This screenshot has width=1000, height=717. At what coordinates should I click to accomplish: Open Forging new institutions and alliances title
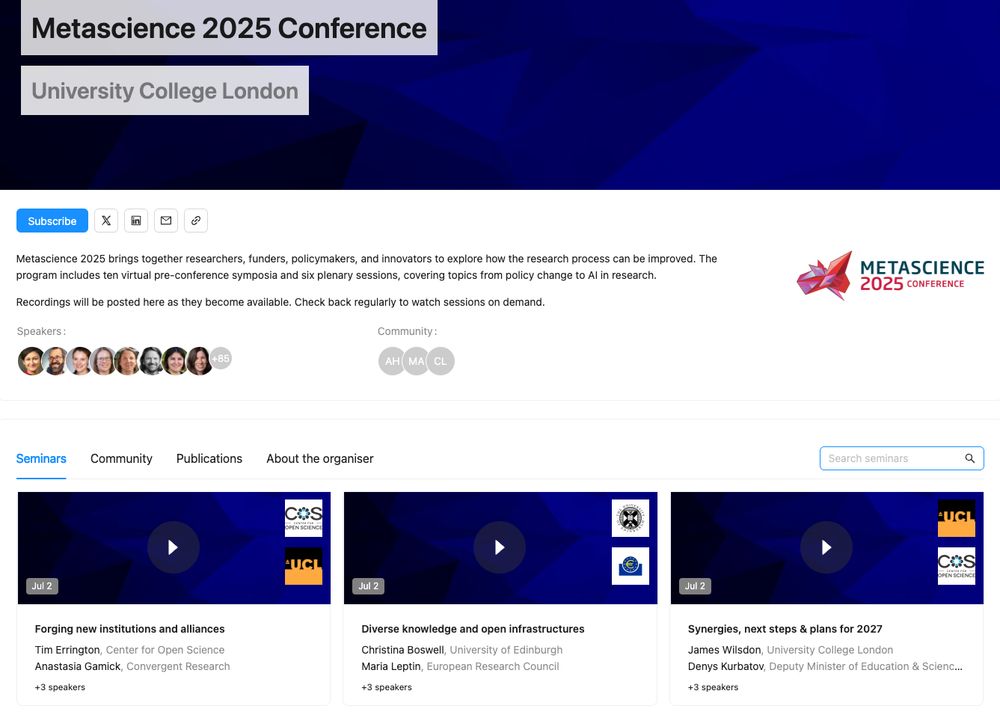pyautogui.click(x=129, y=629)
